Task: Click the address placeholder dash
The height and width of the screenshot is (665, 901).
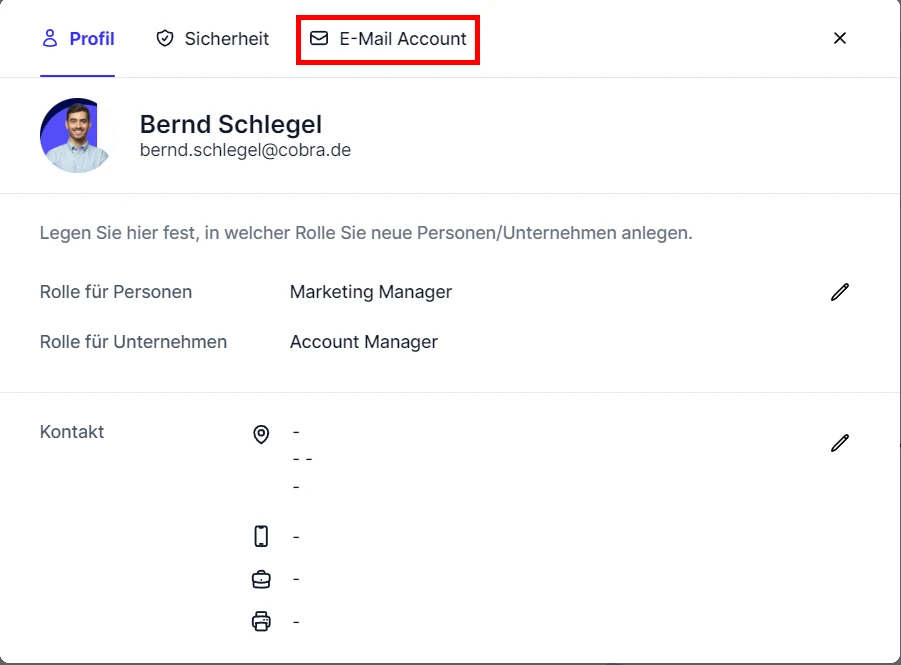Action: (x=296, y=431)
